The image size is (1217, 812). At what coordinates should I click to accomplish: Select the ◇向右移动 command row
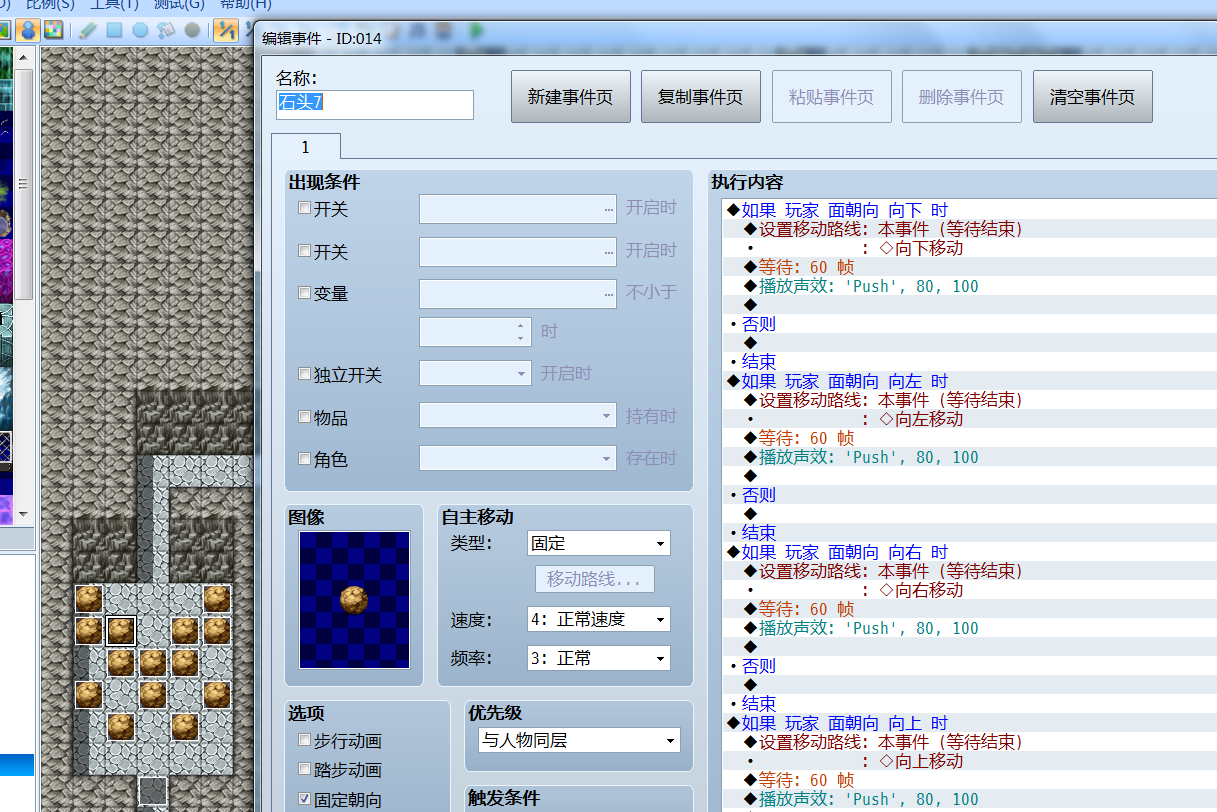pos(969,590)
